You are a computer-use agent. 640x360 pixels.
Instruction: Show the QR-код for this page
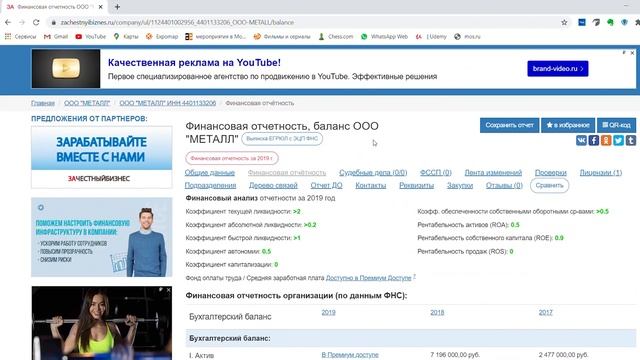point(616,125)
